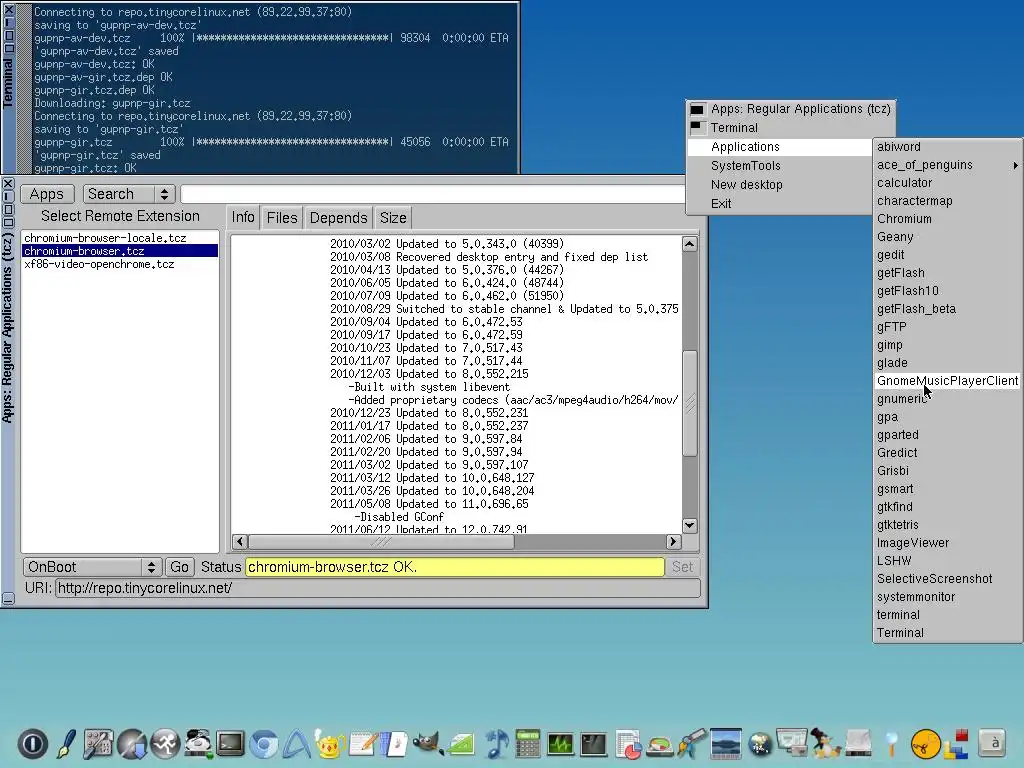The width and height of the screenshot is (1024, 768).
Task: Click the Info pane scroll-down arrow
Action: coord(690,525)
